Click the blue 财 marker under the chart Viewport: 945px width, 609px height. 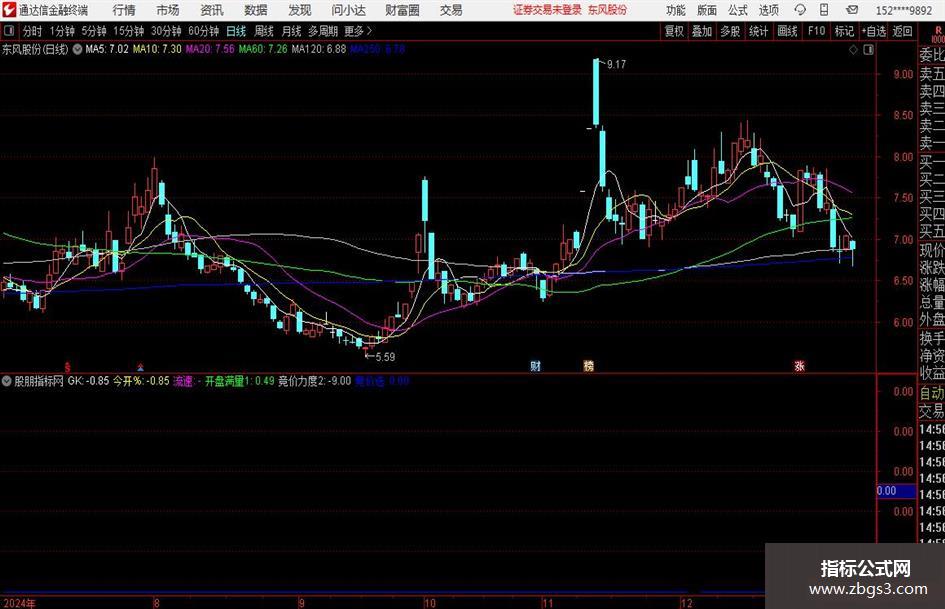(x=535, y=366)
